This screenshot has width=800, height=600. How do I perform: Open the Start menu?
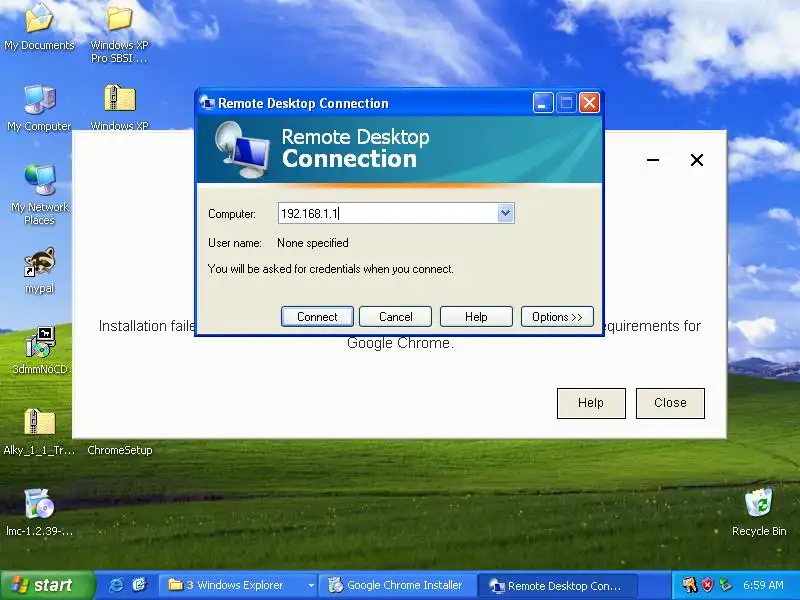pyautogui.click(x=47, y=585)
